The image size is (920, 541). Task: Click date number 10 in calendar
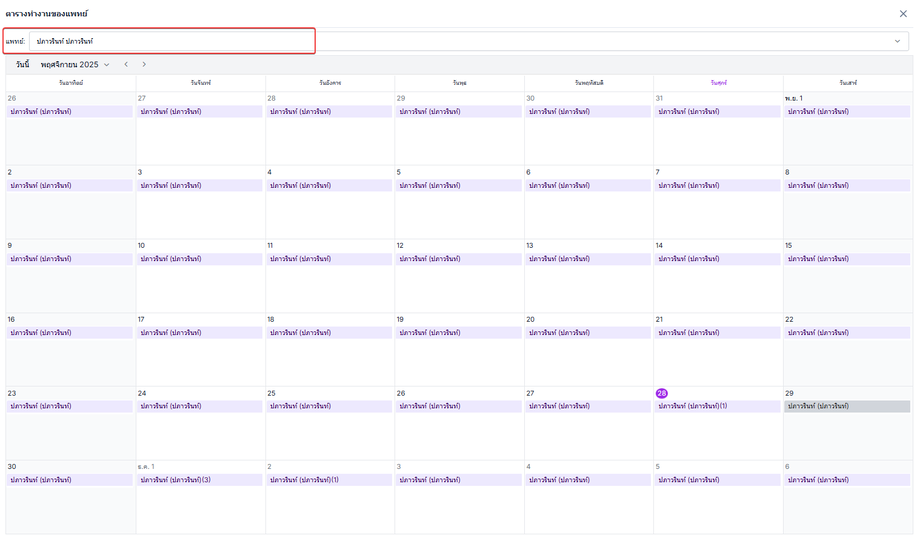click(142, 245)
